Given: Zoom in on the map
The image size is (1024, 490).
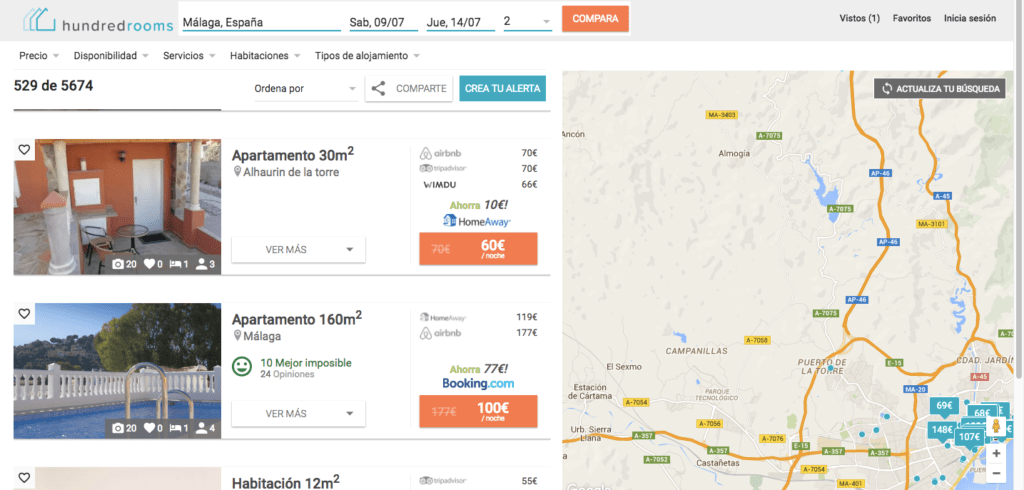Looking at the screenshot, I should [996, 453].
